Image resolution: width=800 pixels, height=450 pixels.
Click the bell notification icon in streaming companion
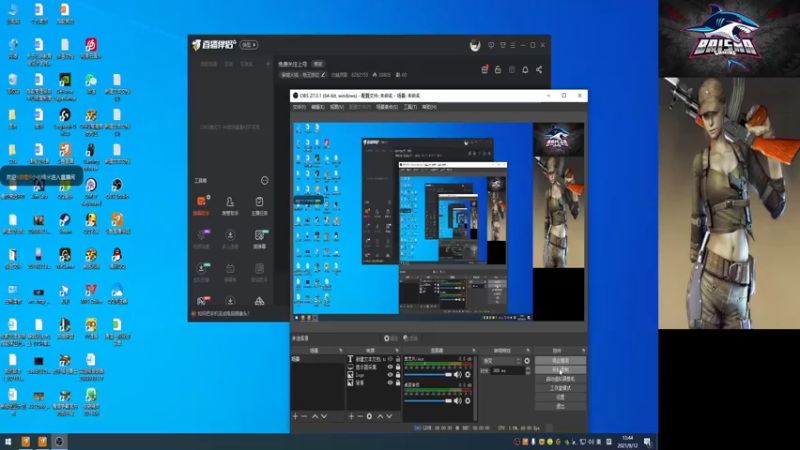click(525, 70)
